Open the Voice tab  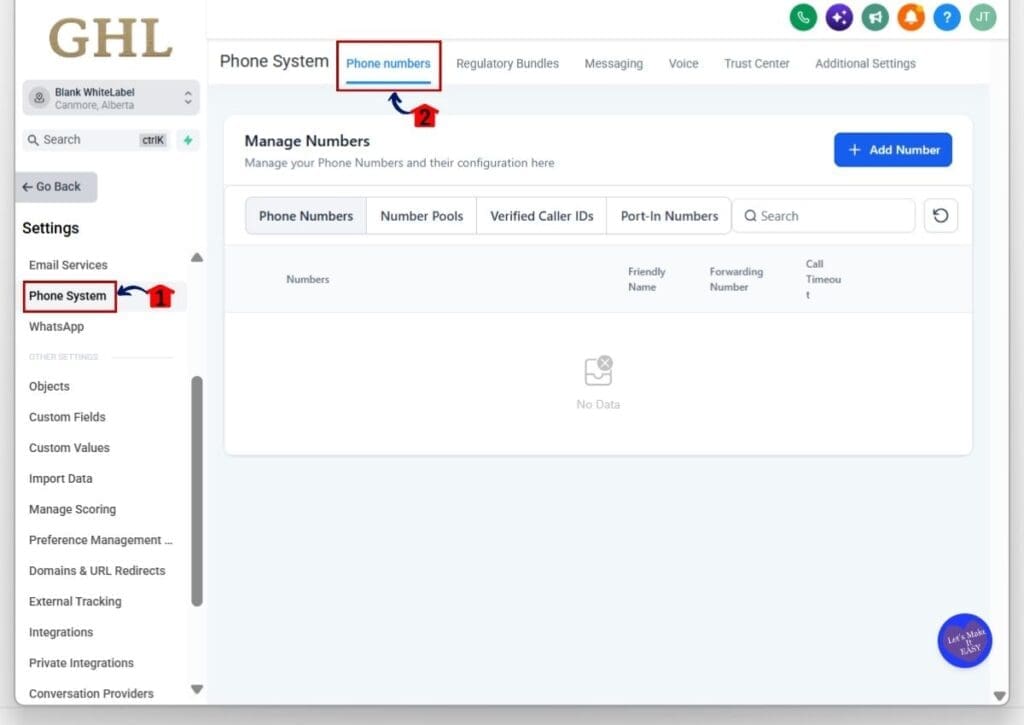[683, 63]
